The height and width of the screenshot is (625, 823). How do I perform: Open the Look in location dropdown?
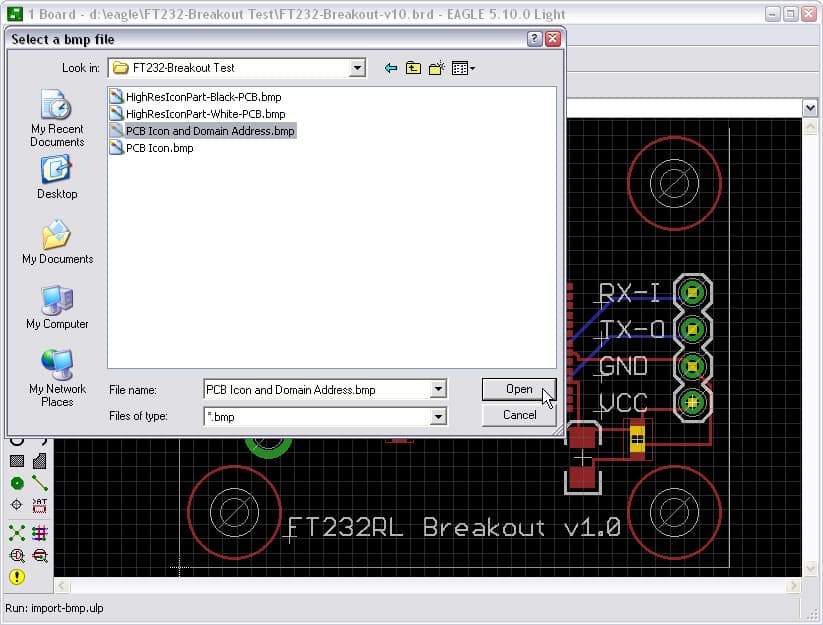[357, 68]
